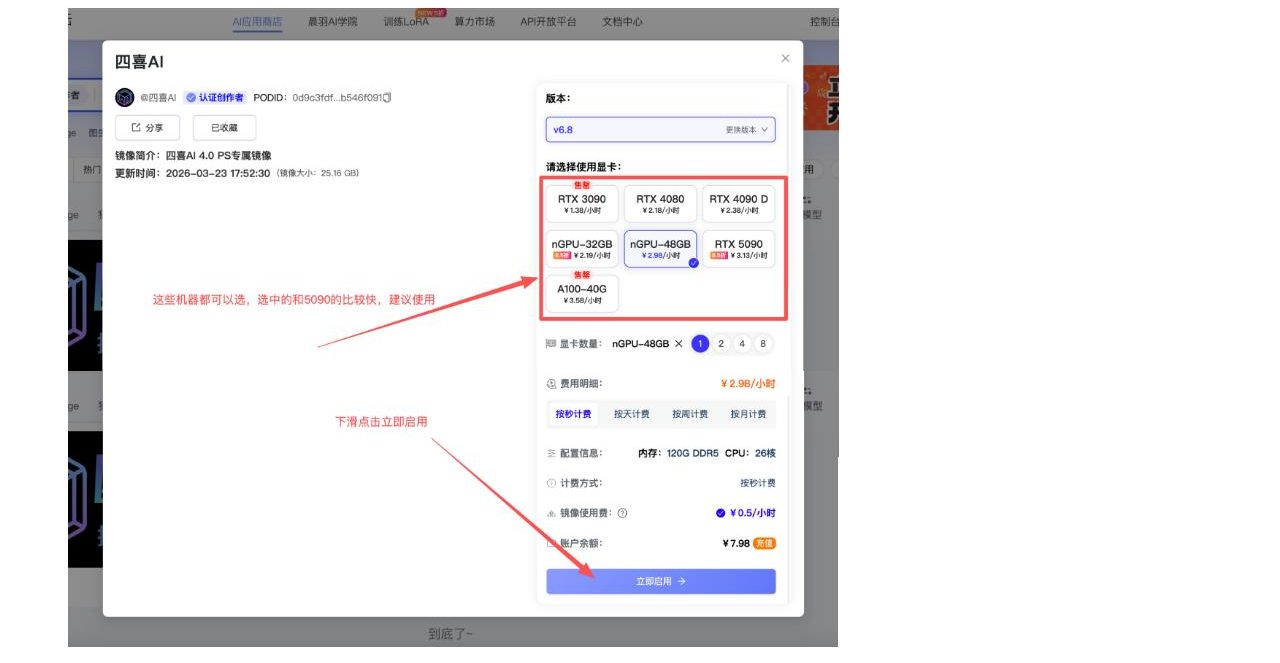Switch to 按月计费 billing tab
This screenshot has height=663, width=1280.
(x=747, y=414)
